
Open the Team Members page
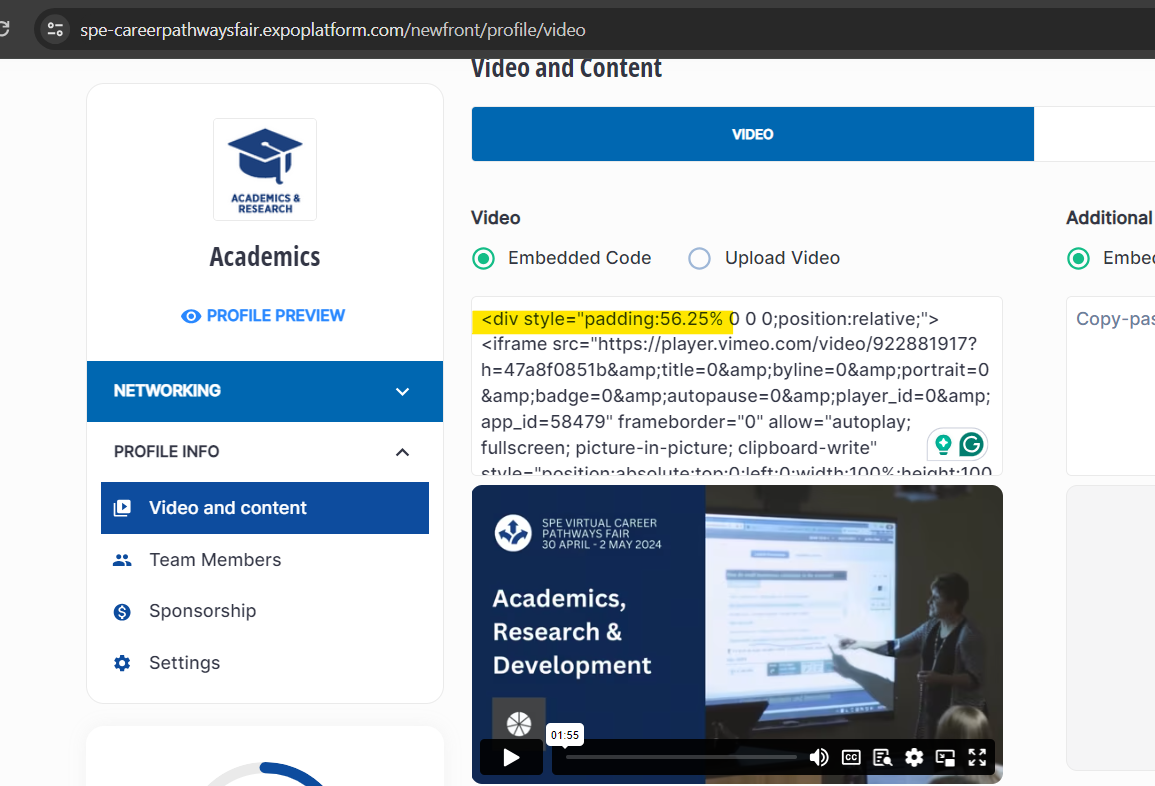[215, 560]
